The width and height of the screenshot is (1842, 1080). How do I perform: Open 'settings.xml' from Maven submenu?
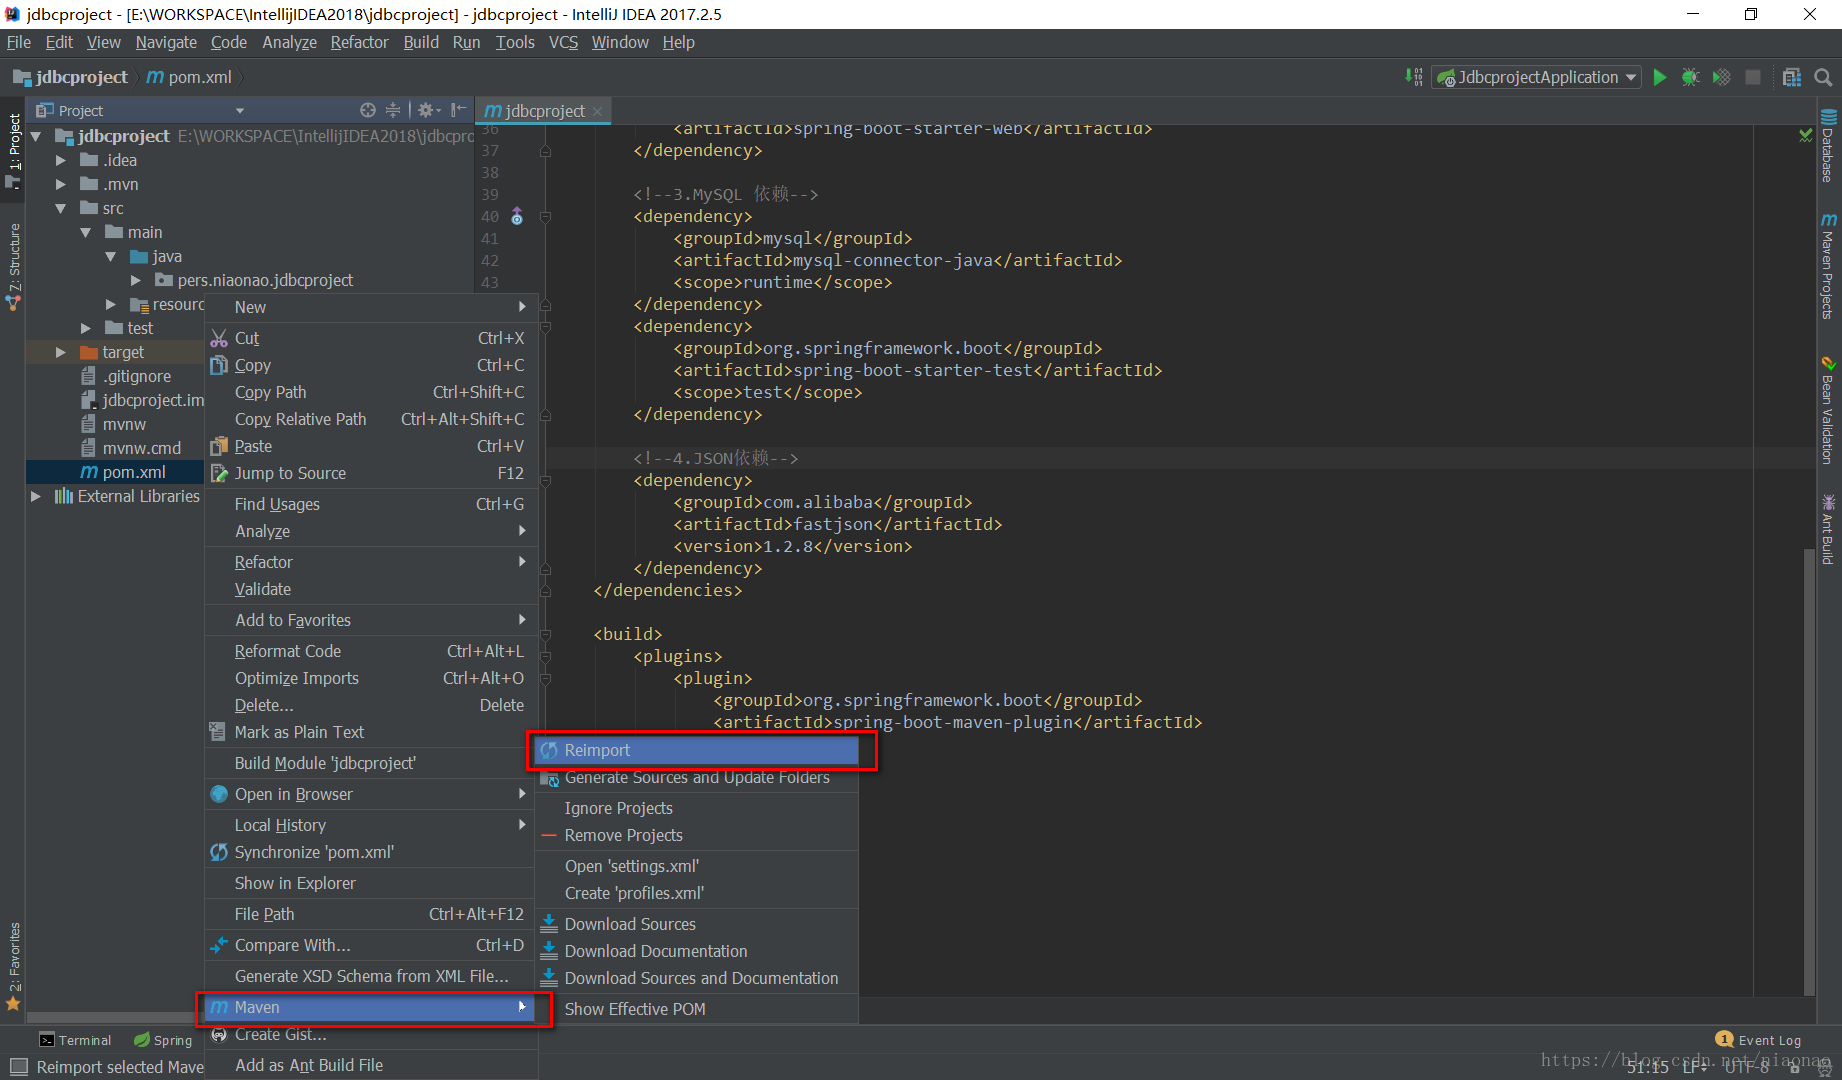[x=697, y=866]
